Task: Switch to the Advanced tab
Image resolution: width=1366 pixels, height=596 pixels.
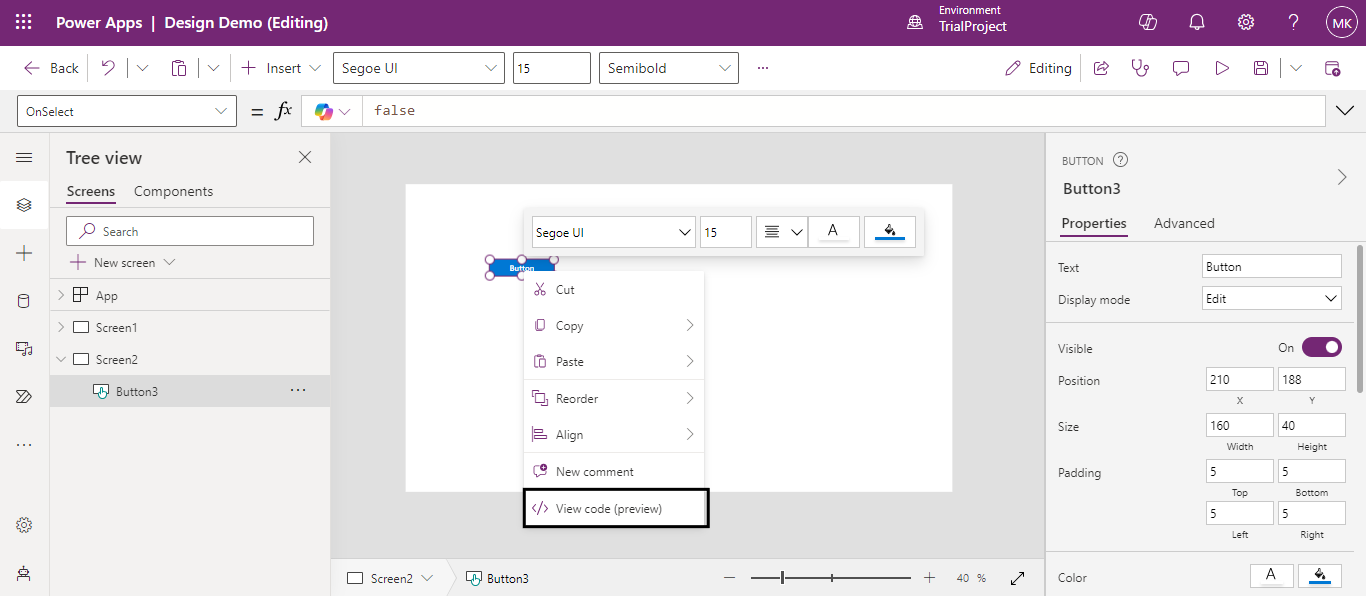Action: click(1184, 223)
